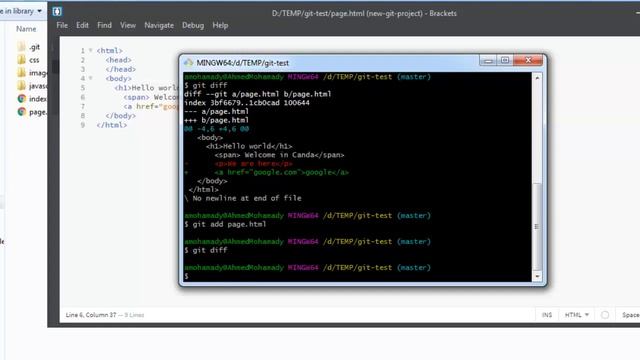Viewport: 640px width, 360px height.
Task: Click the 'index 3bf6679..1cb0cad 100644' line
Action: 247,102
